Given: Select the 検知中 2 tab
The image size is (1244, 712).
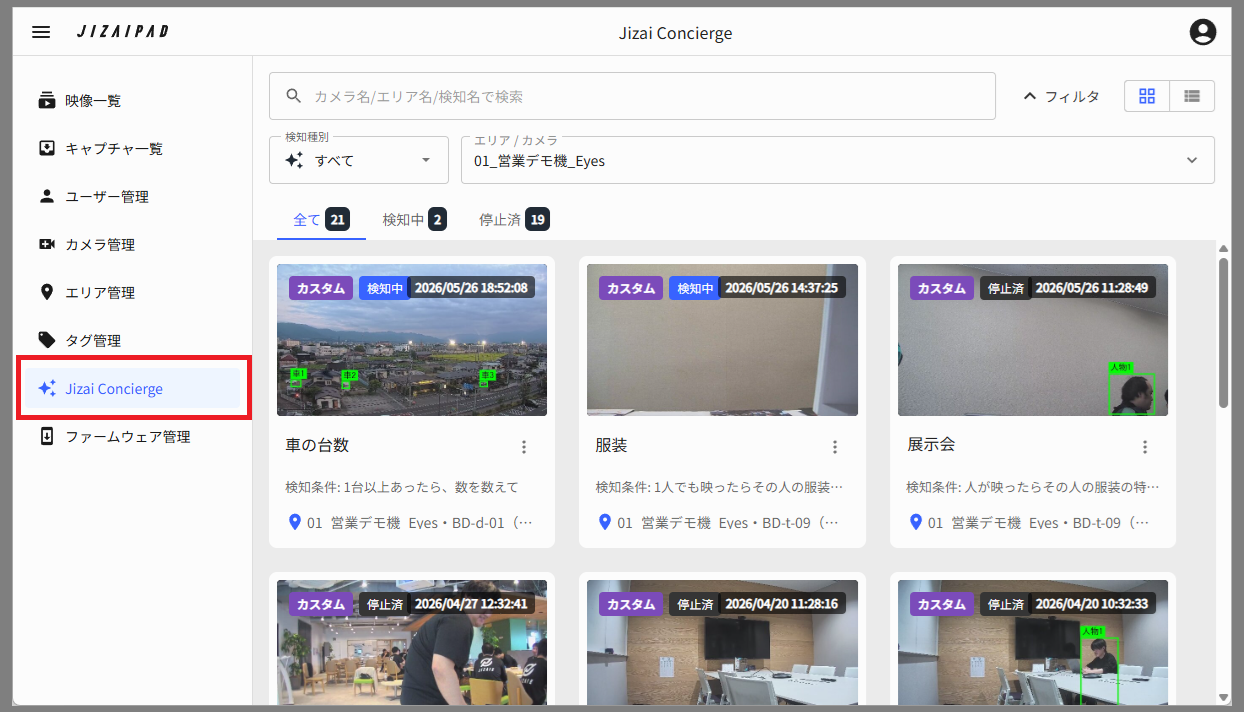Looking at the screenshot, I should click(414, 219).
